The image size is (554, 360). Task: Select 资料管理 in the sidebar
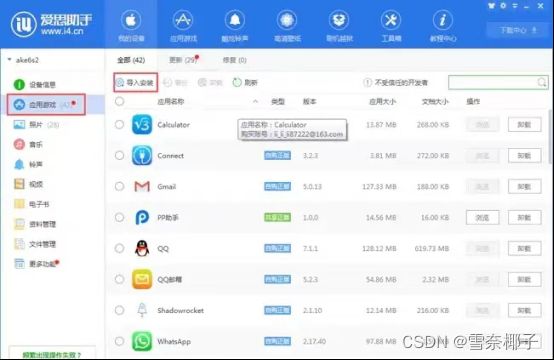[x=35, y=224]
